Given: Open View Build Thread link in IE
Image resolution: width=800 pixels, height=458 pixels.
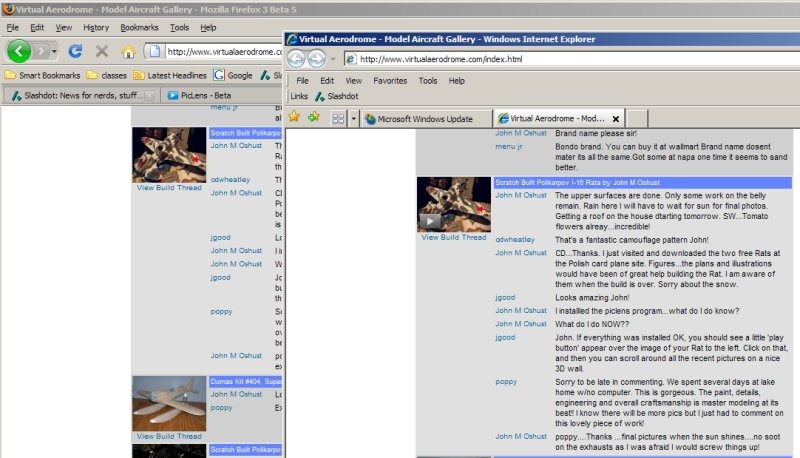Looking at the screenshot, I should point(454,237).
